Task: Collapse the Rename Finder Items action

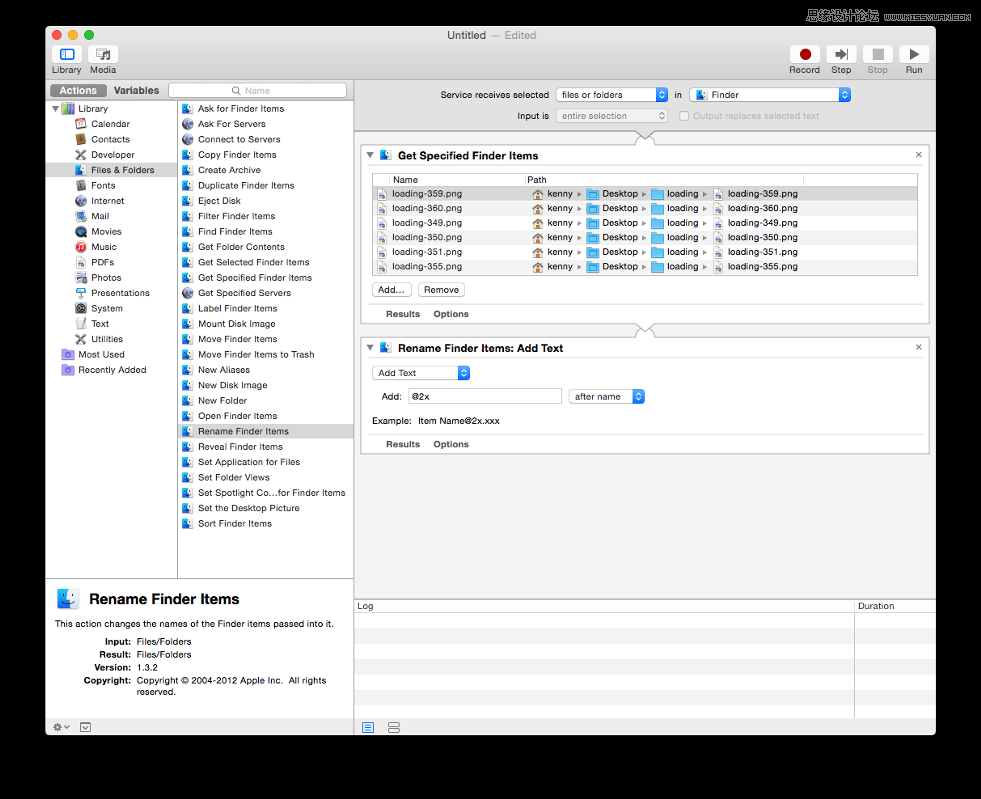Action: (x=370, y=347)
